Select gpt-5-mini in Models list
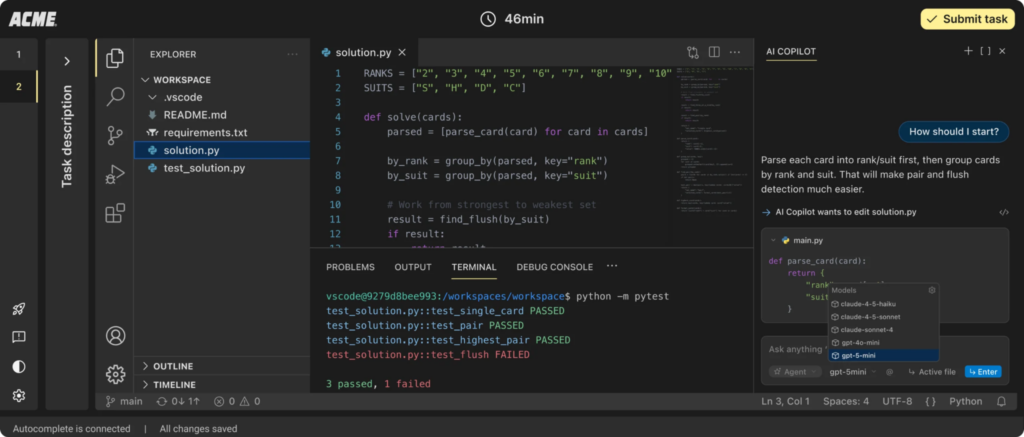 point(884,355)
